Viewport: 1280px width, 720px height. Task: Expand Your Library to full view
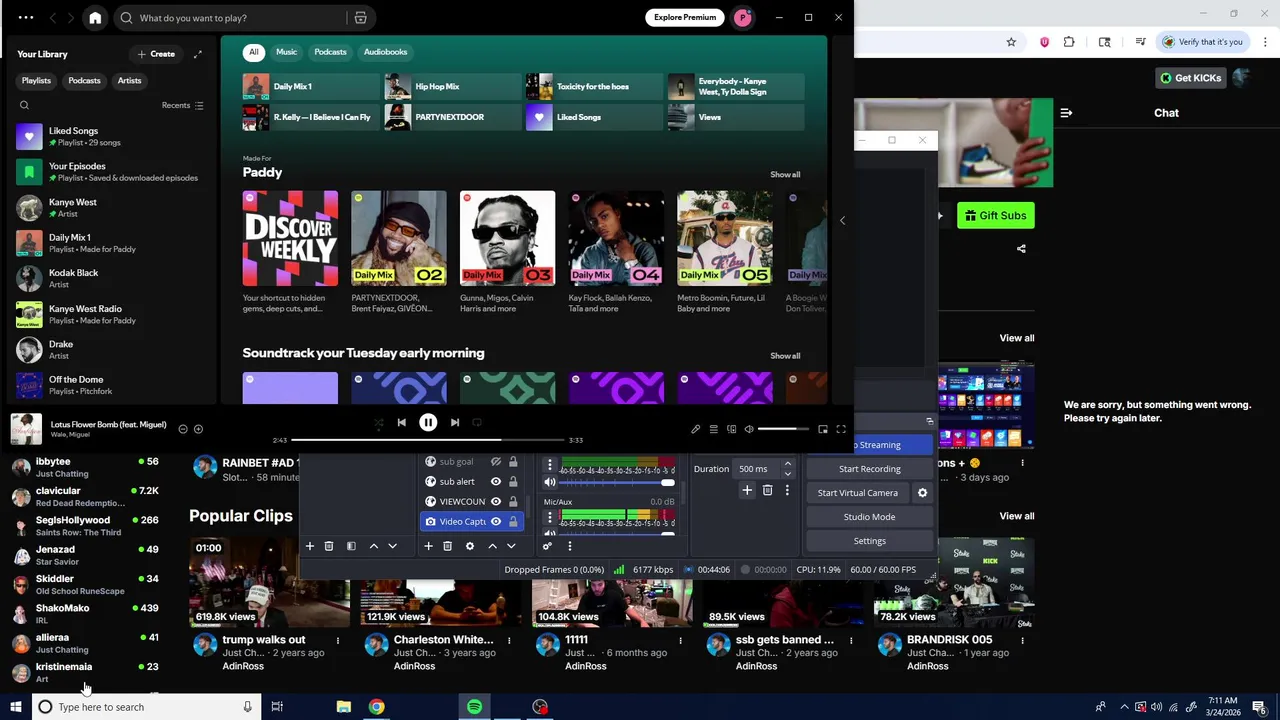click(x=197, y=54)
